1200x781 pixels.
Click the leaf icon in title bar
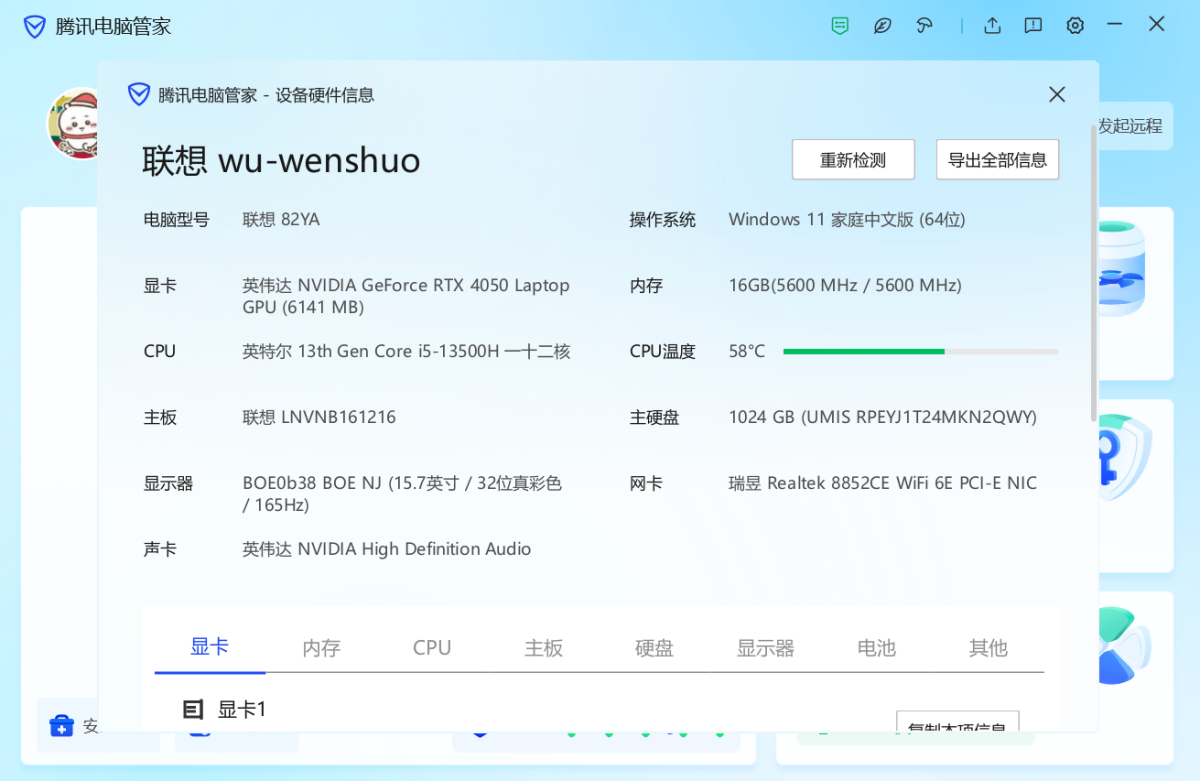882,26
